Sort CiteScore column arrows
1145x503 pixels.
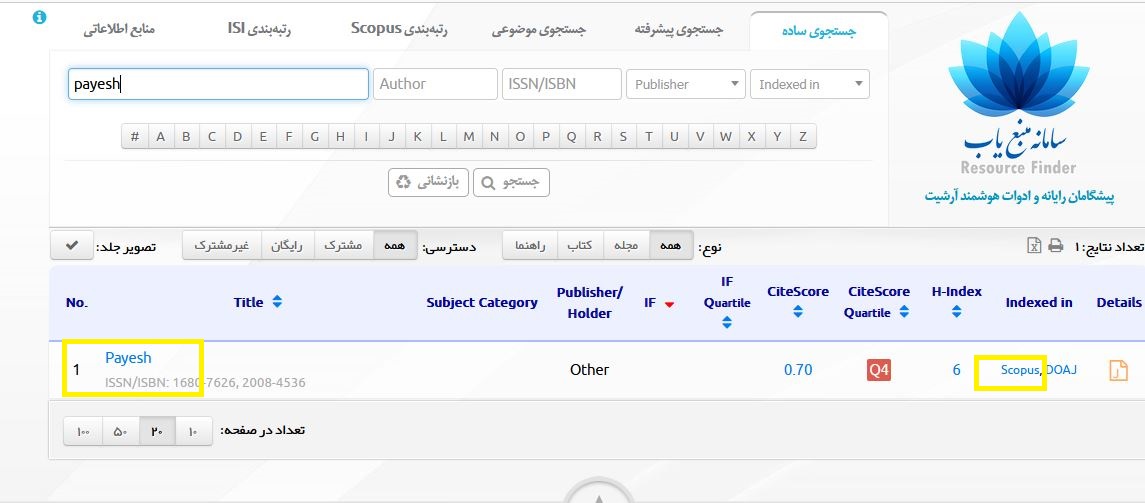click(x=797, y=312)
